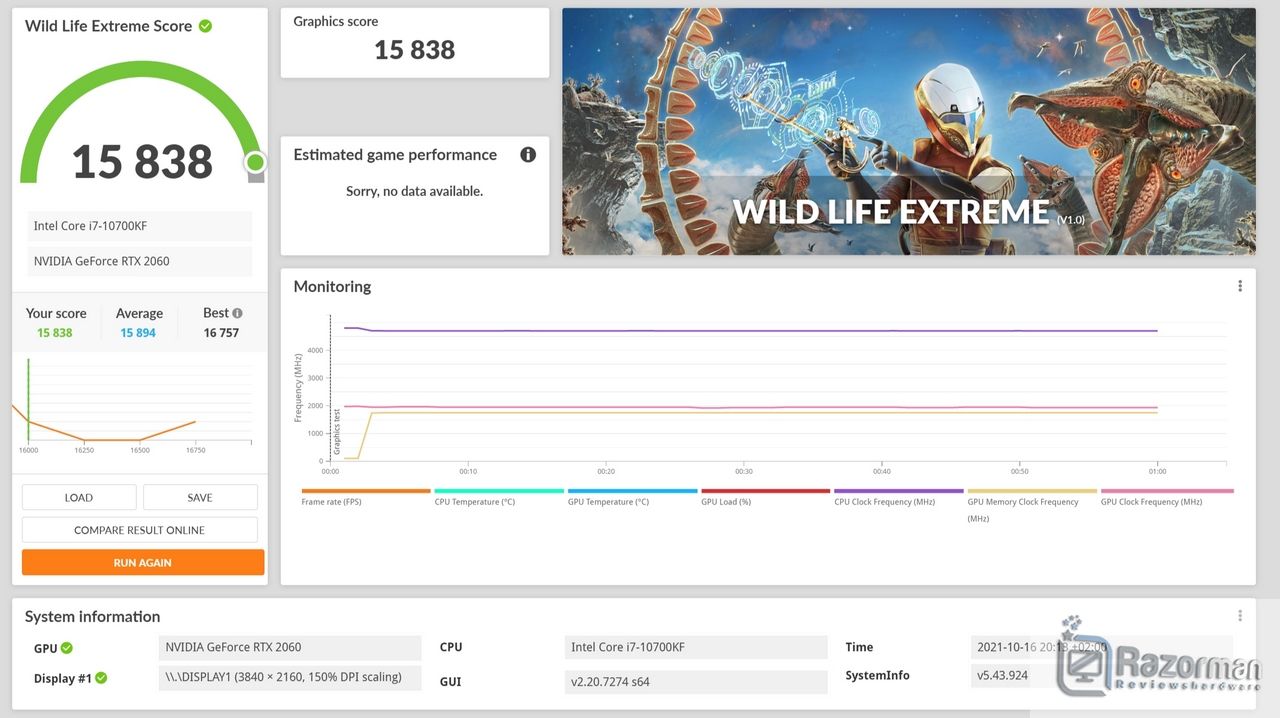This screenshot has height=718, width=1280.
Task: Click the green check icon beside Display #1
Action: [101, 678]
